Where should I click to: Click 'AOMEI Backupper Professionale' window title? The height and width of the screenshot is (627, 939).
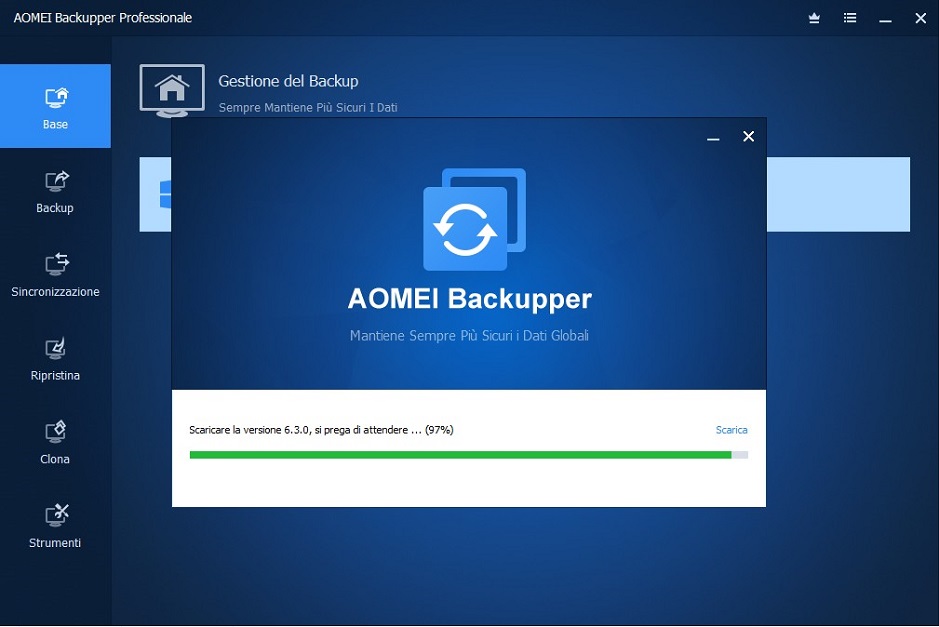[x=102, y=18]
